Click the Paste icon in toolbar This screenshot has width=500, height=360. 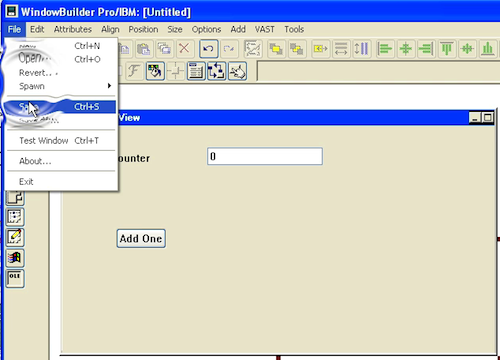[144, 49]
